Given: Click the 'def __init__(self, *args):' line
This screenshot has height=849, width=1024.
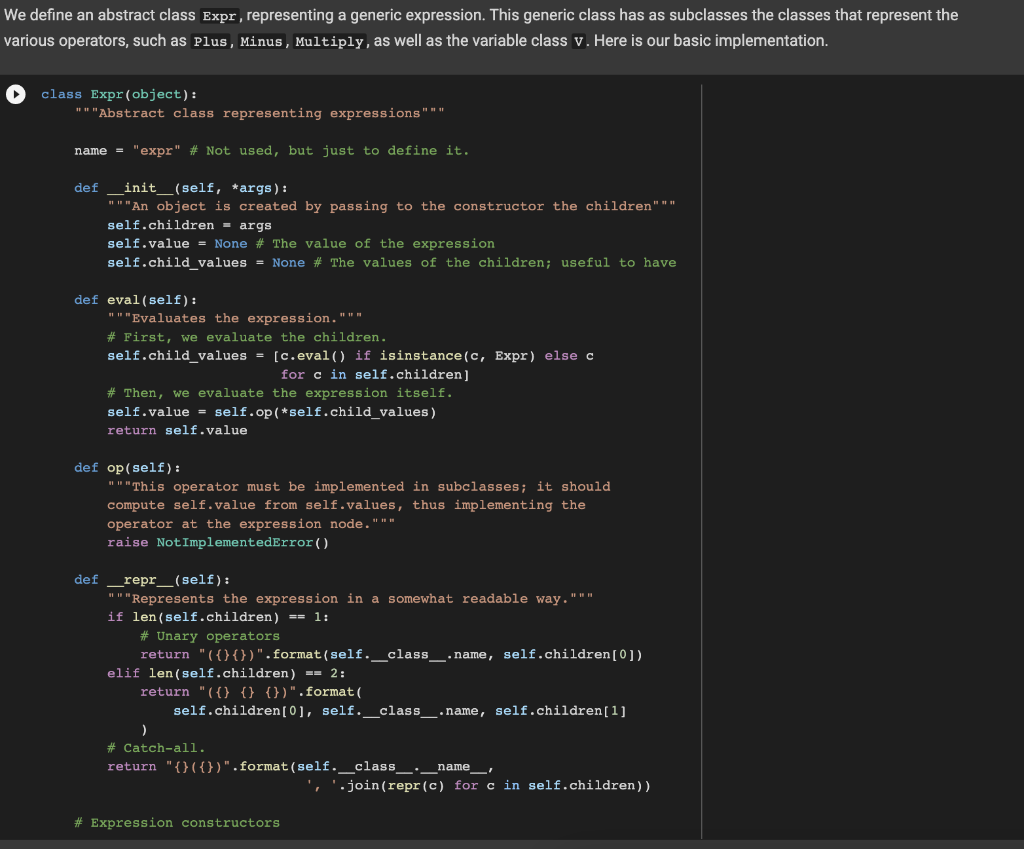Looking at the screenshot, I should [181, 188].
